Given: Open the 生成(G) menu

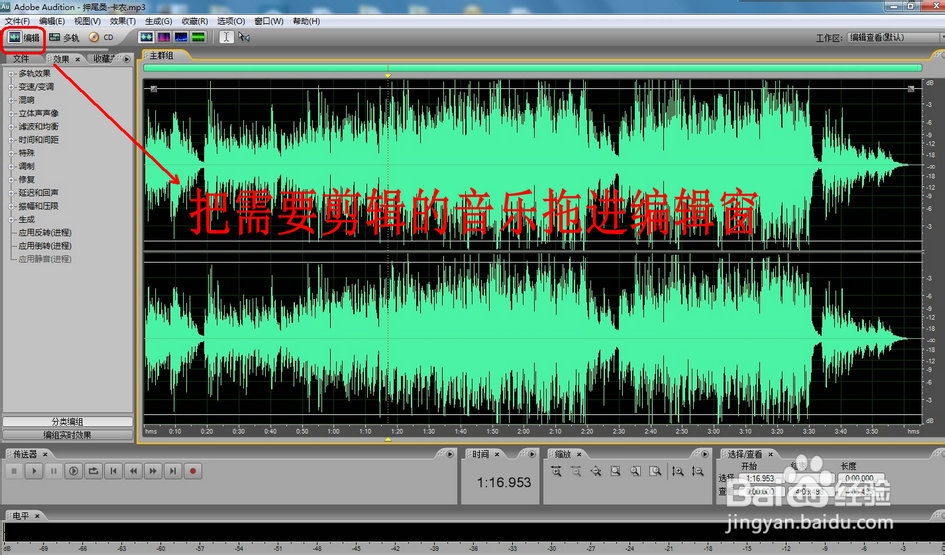Looking at the screenshot, I should pos(159,21).
